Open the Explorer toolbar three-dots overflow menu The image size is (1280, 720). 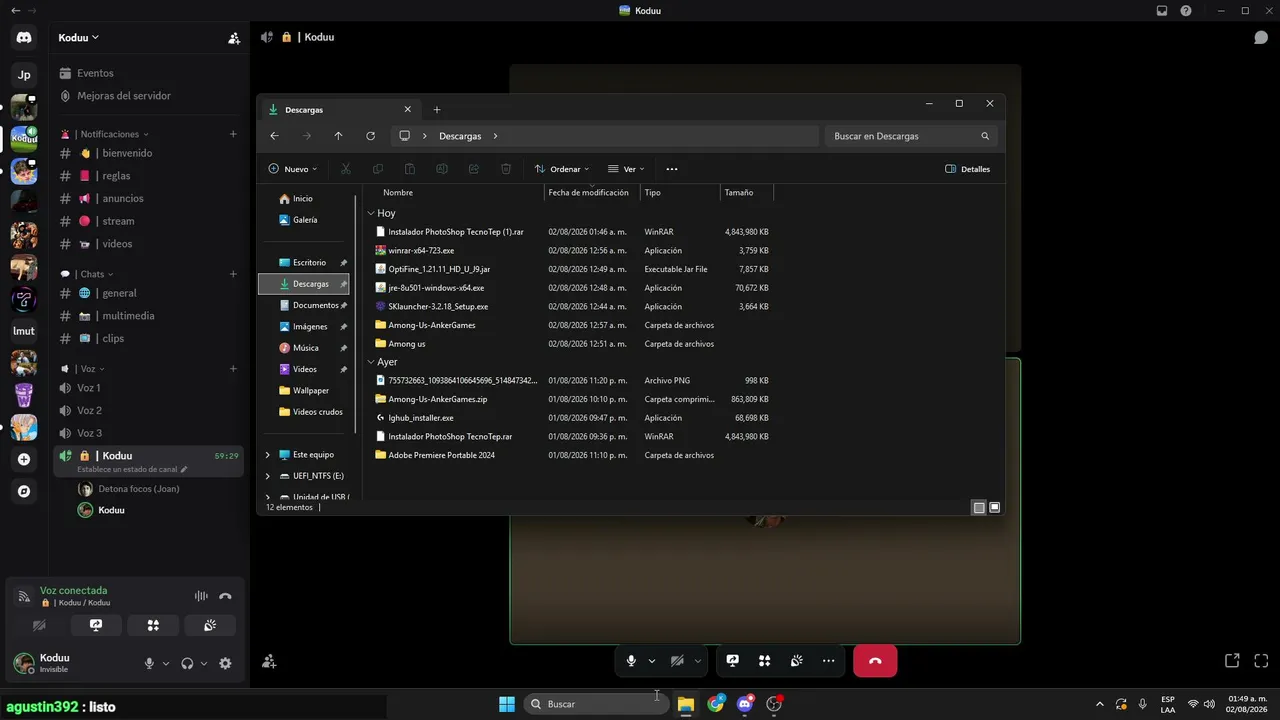tap(672, 169)
